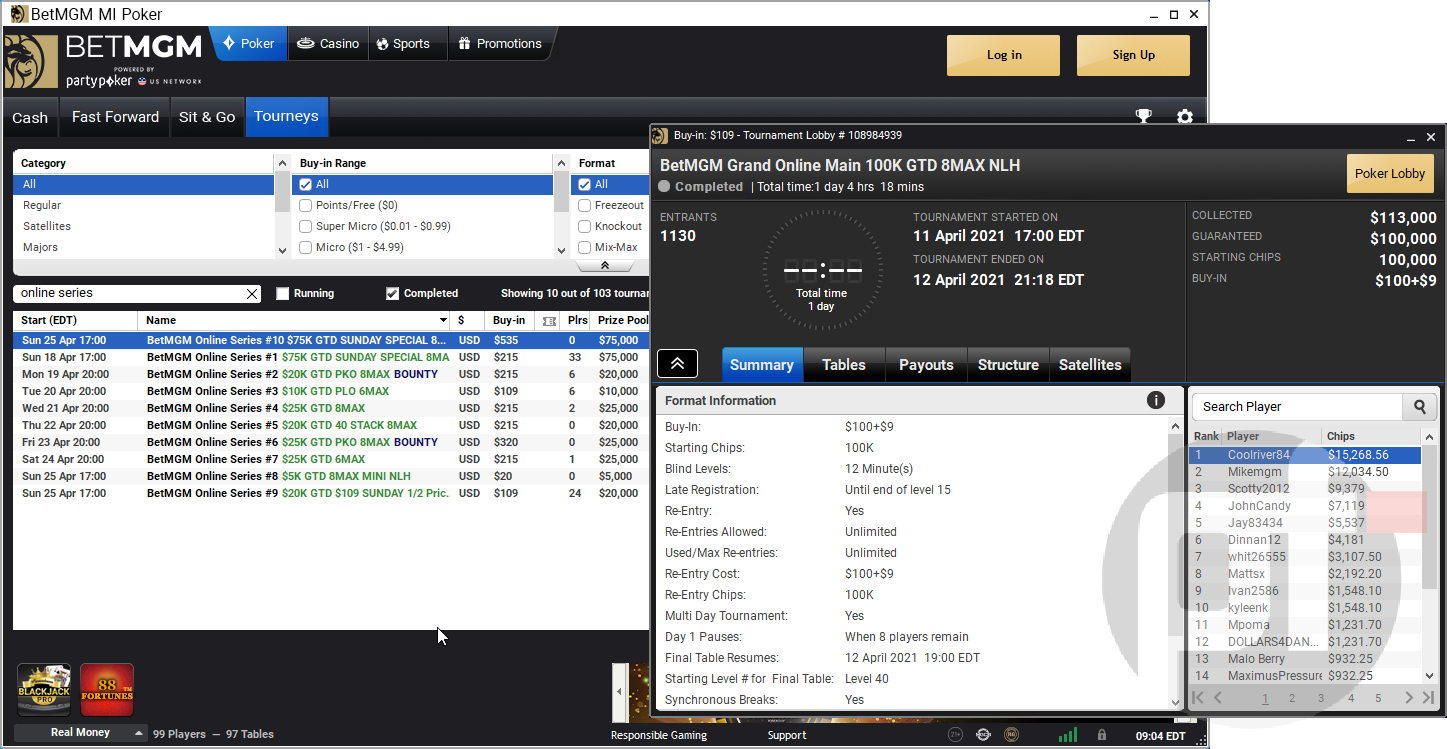Open the Satellites tab
Screen dimensions: 1447x749
[x=1090, y=365]
